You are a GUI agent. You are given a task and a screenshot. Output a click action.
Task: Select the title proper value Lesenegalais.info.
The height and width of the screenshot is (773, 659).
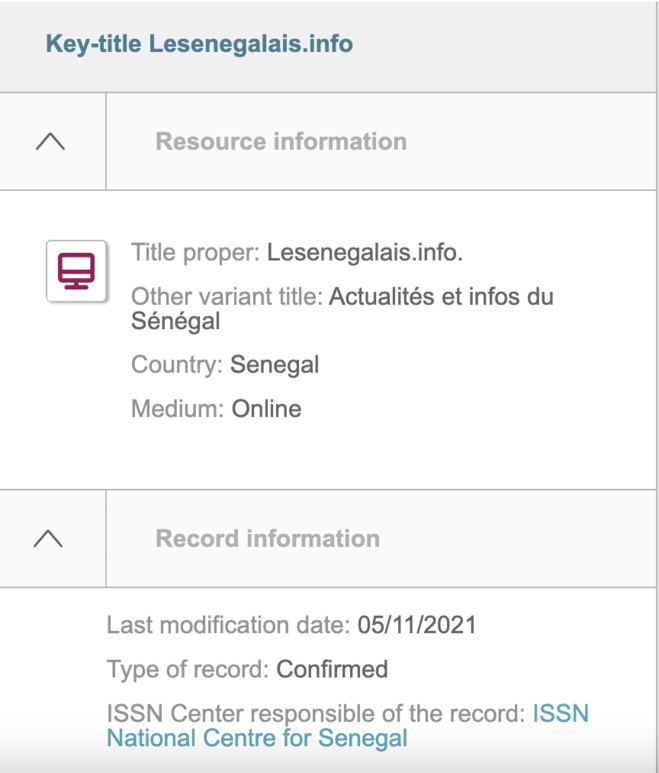click(x=365, y=253)
